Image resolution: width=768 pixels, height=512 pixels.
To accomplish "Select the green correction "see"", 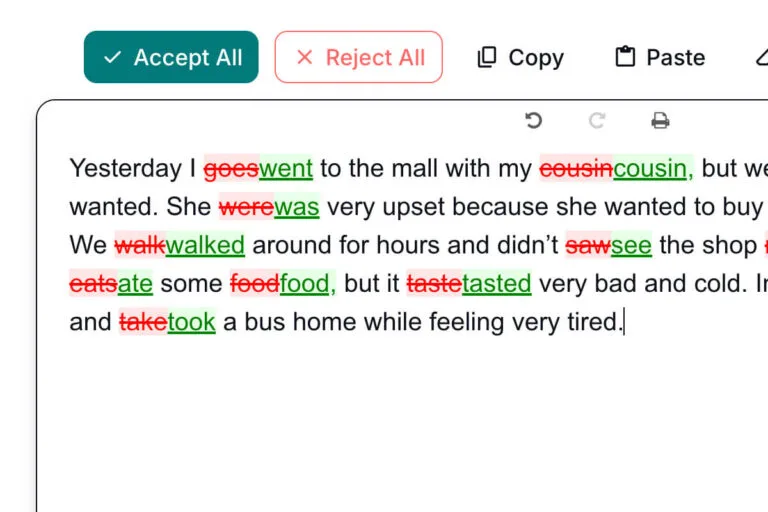I will point(631,245).
